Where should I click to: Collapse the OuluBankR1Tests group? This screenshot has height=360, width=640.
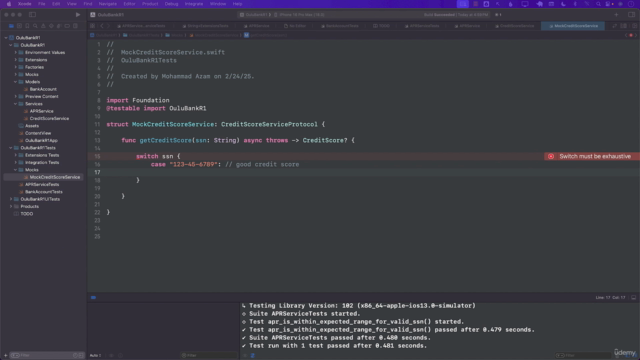11,148
